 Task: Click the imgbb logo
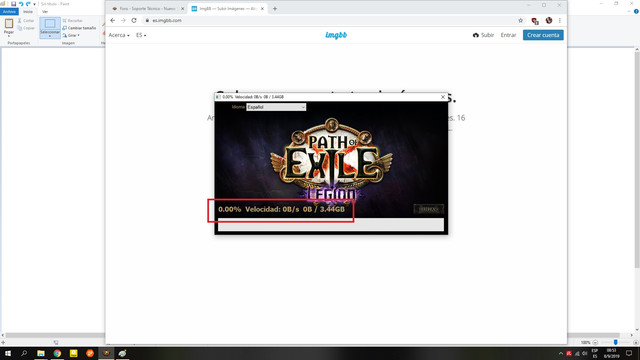click(x=336, y=35)
